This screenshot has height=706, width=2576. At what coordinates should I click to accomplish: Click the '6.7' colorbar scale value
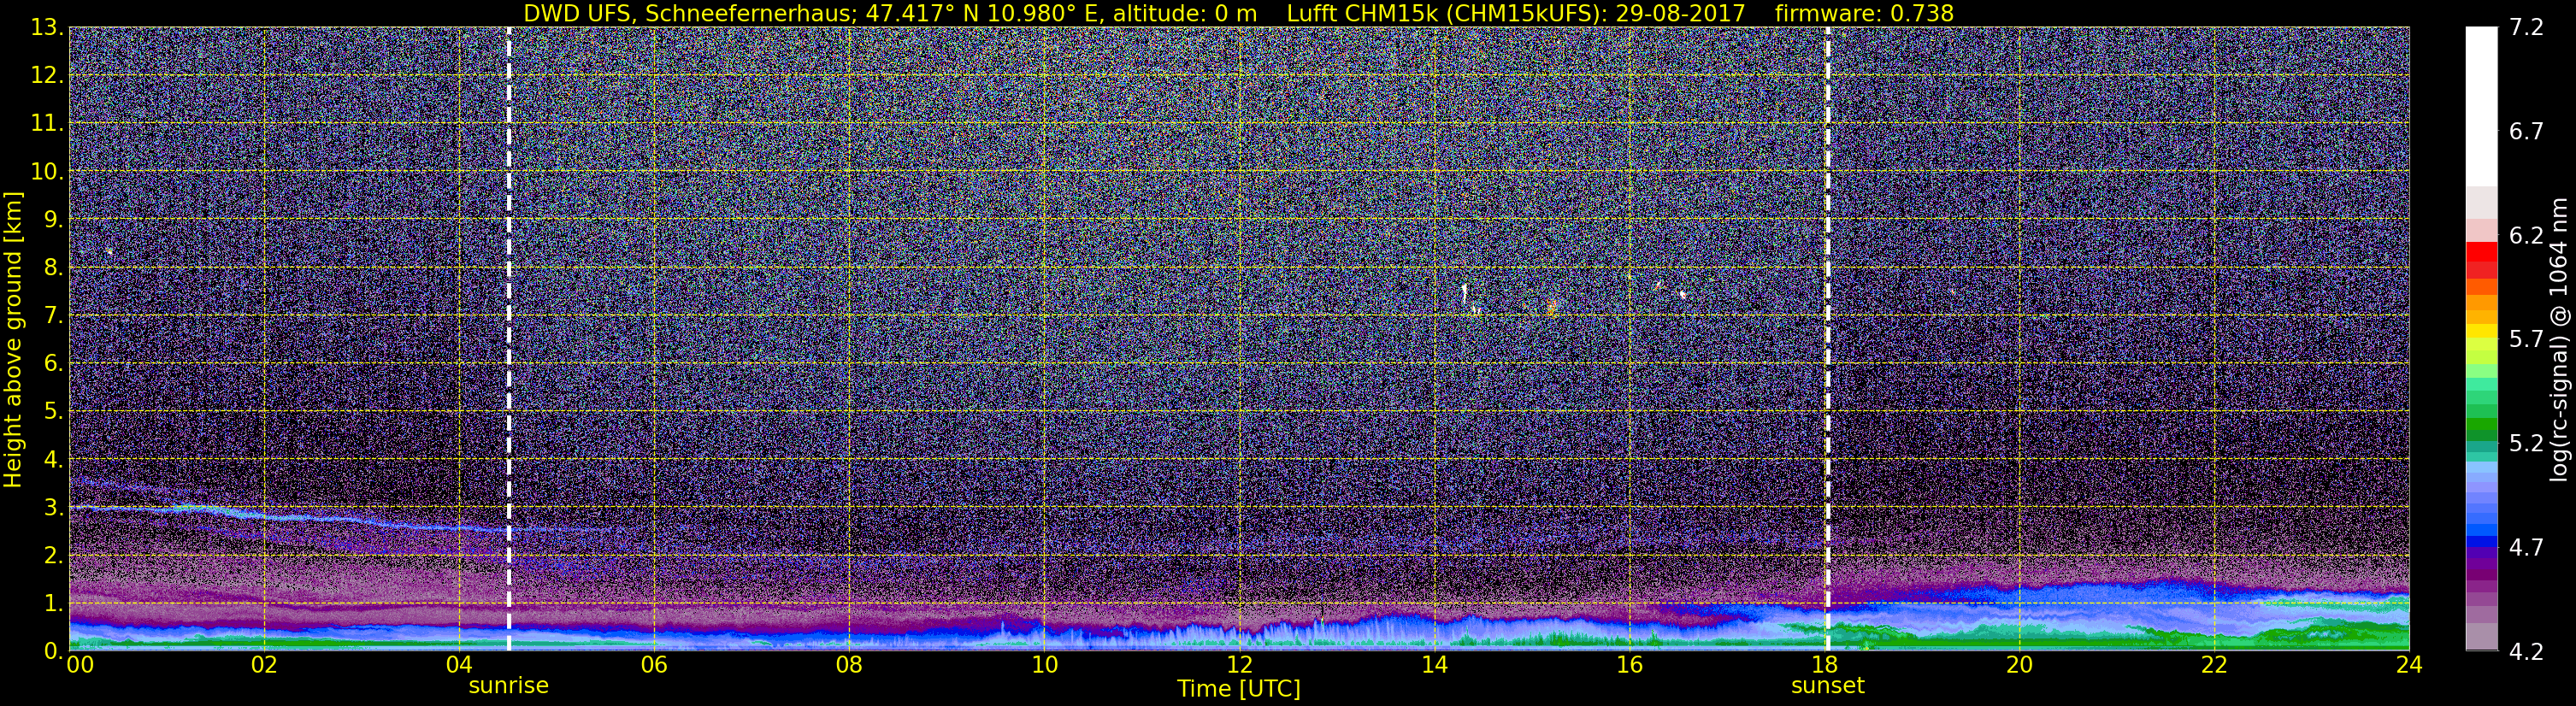tap(2526, 132)
